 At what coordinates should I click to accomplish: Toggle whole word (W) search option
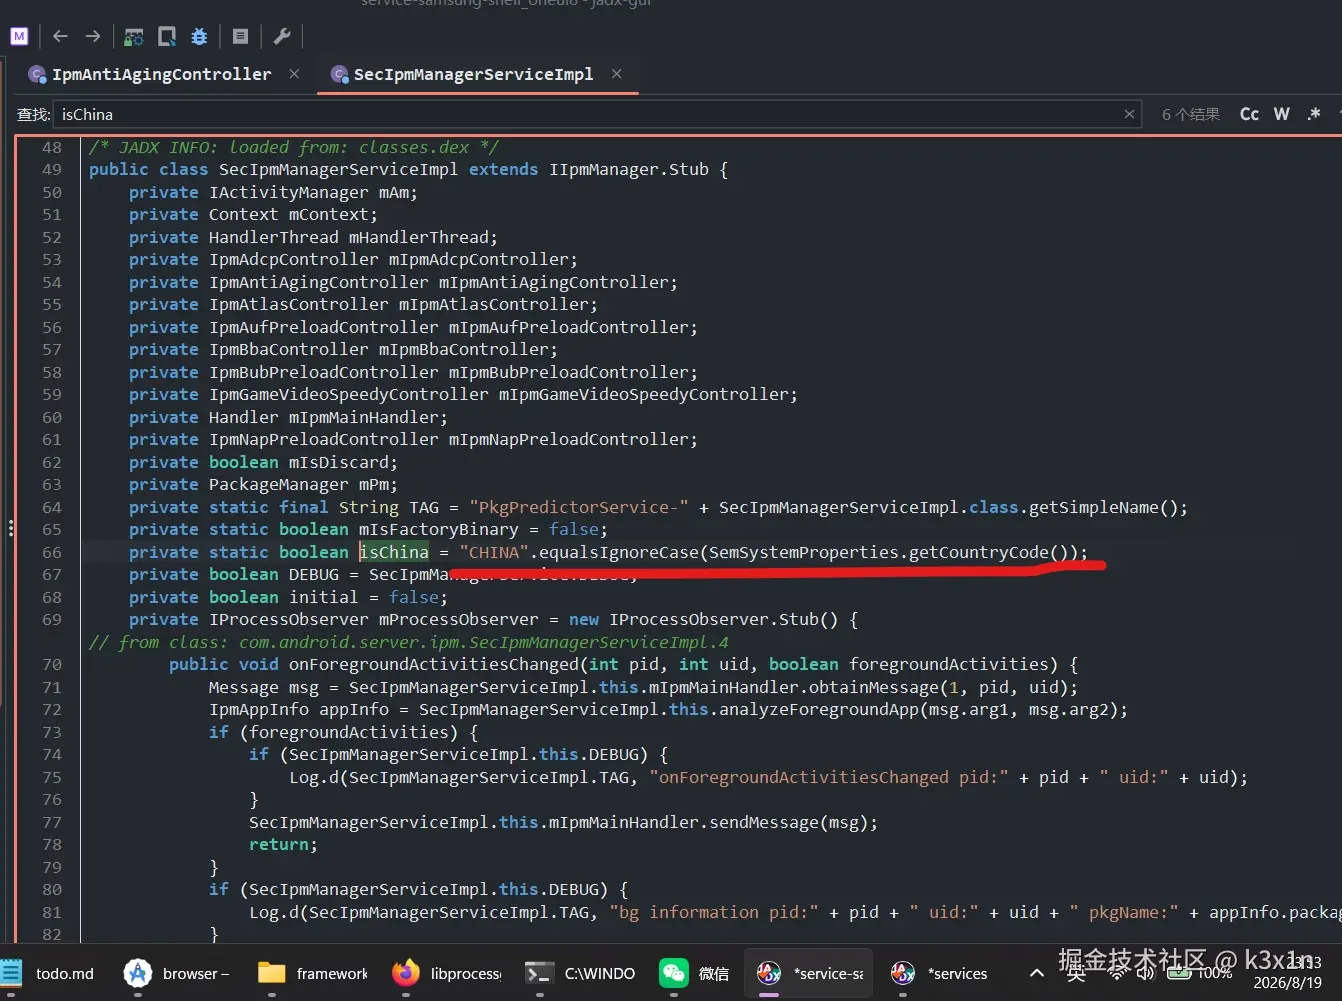click(1282, 114)
